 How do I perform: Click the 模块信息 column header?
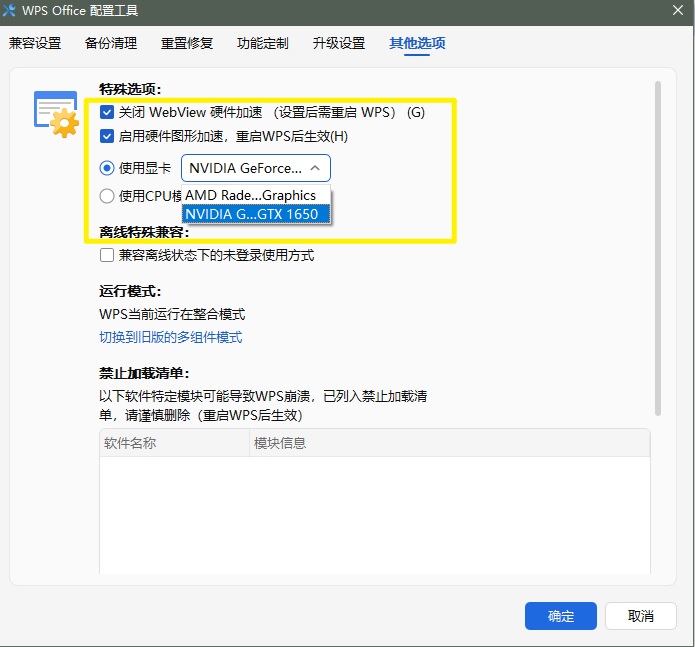click(x=450, y=443)
